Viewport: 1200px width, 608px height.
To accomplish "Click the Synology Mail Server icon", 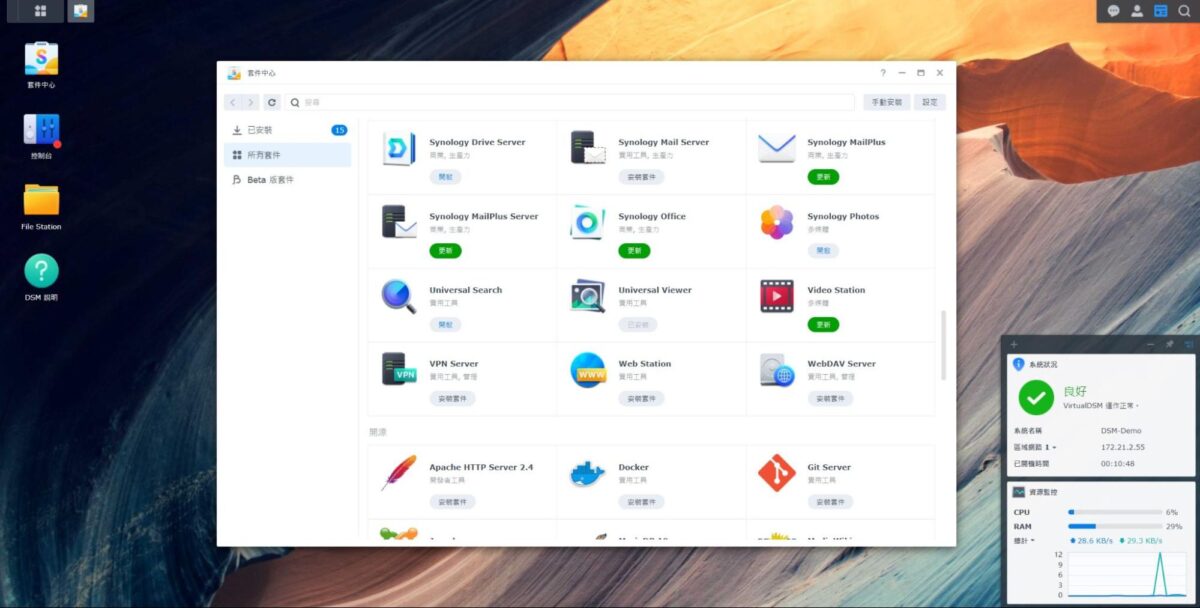I will 588,148.
